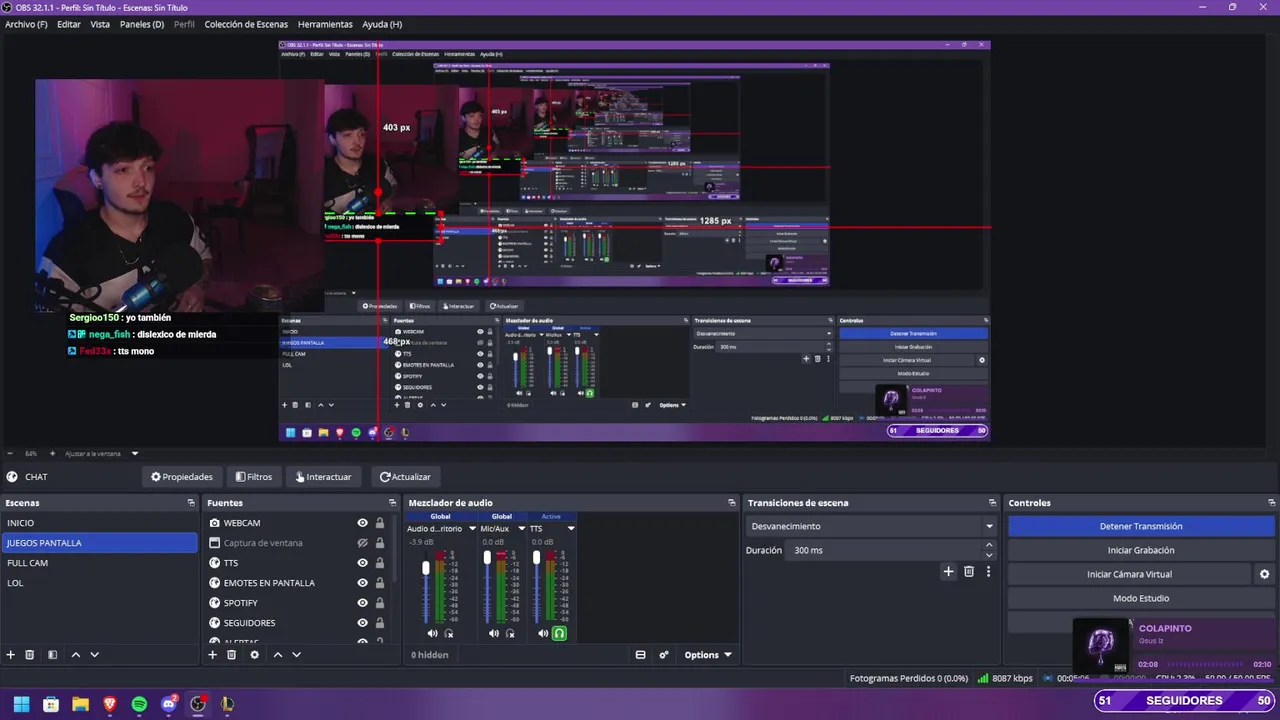Move selected scene up

[75, 655]
